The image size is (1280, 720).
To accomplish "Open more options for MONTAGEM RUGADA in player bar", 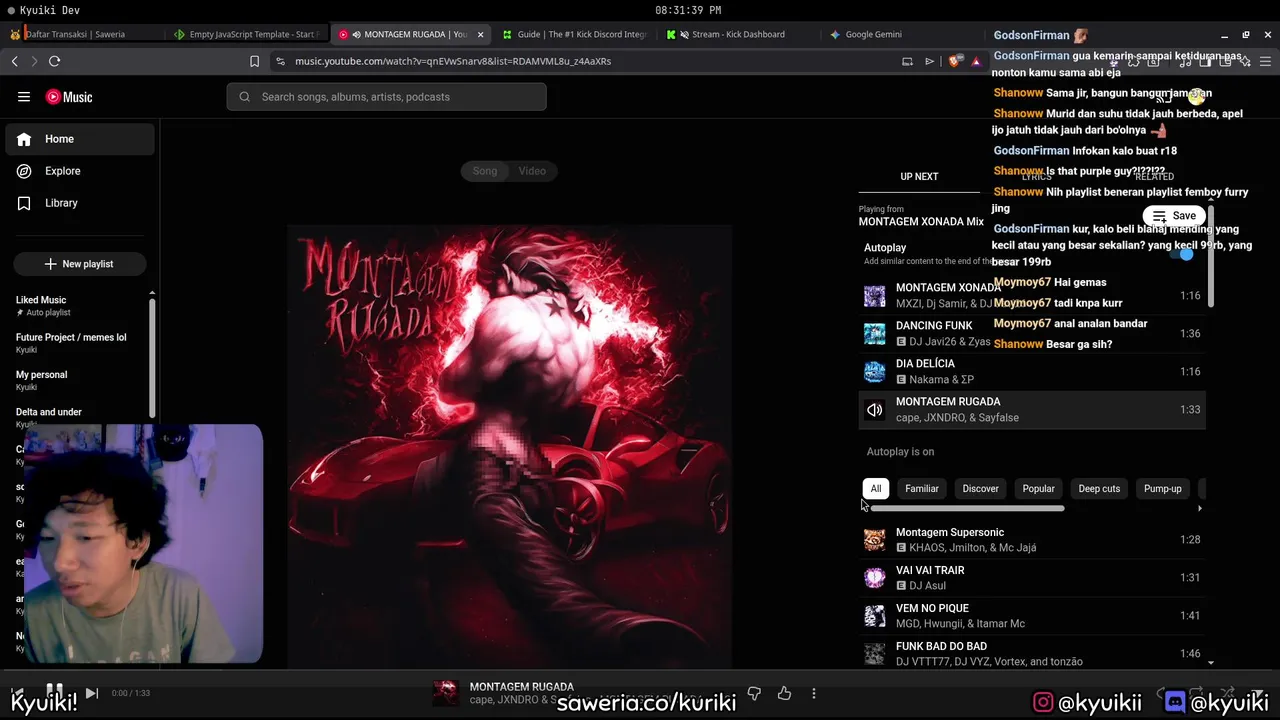I will click(x=814, y=693).
